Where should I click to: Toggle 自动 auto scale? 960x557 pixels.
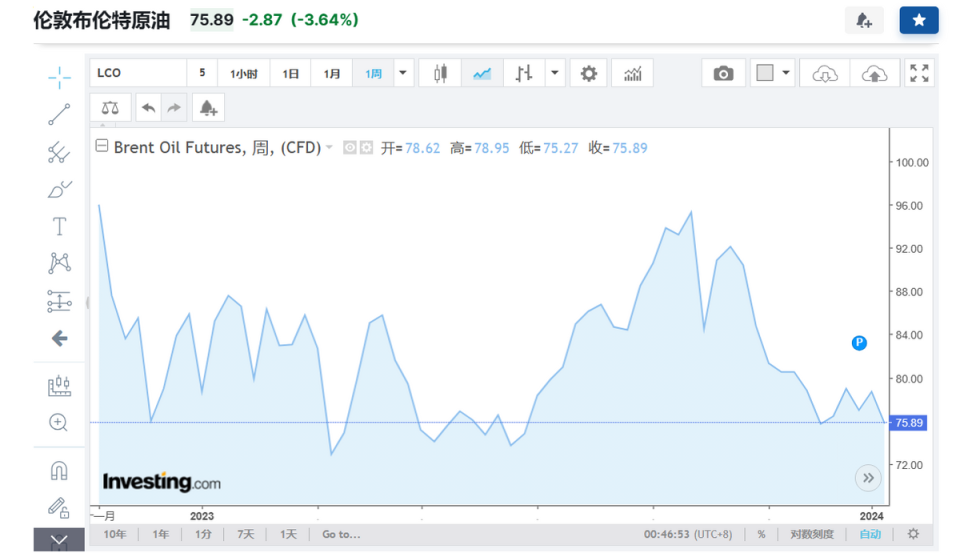(x=870, y=534)
